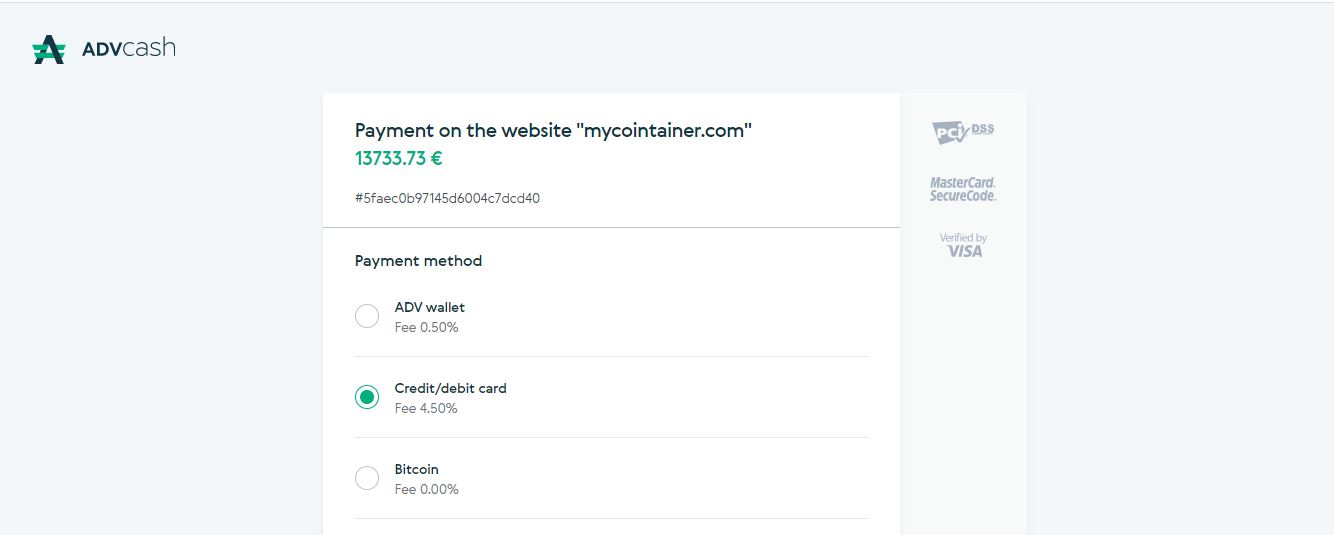This screenshot has width=1334, height=535.
Task: Click the ADVcash brand name text
Action: (128, 48)
